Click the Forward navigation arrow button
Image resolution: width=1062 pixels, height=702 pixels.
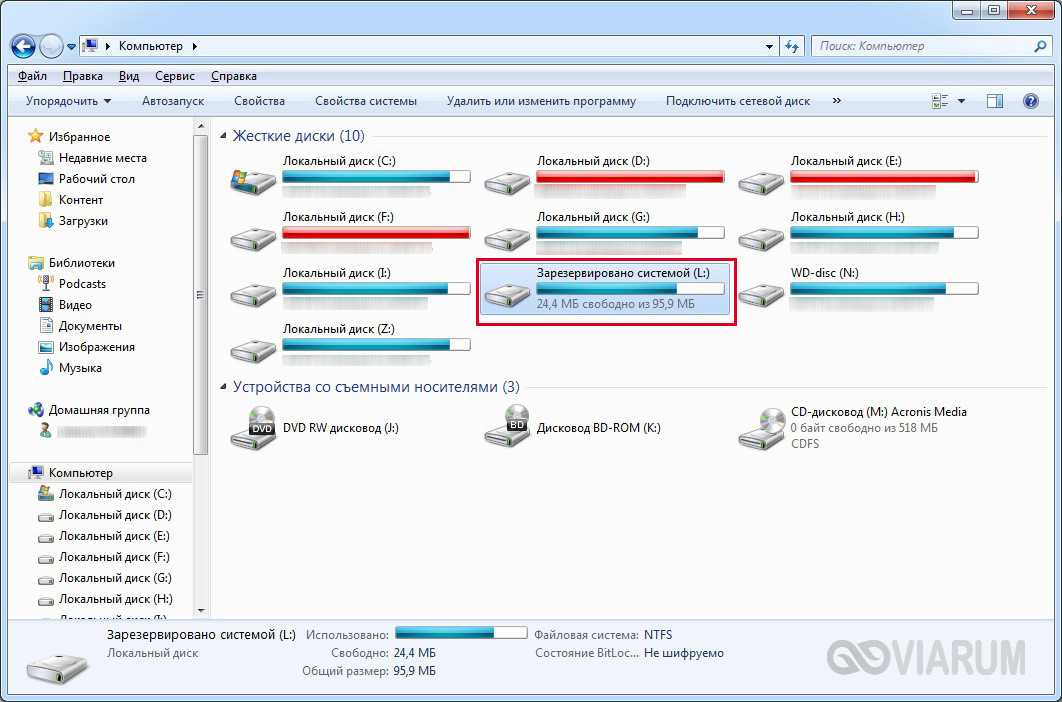pyautogui.click(x=51, y=46)
